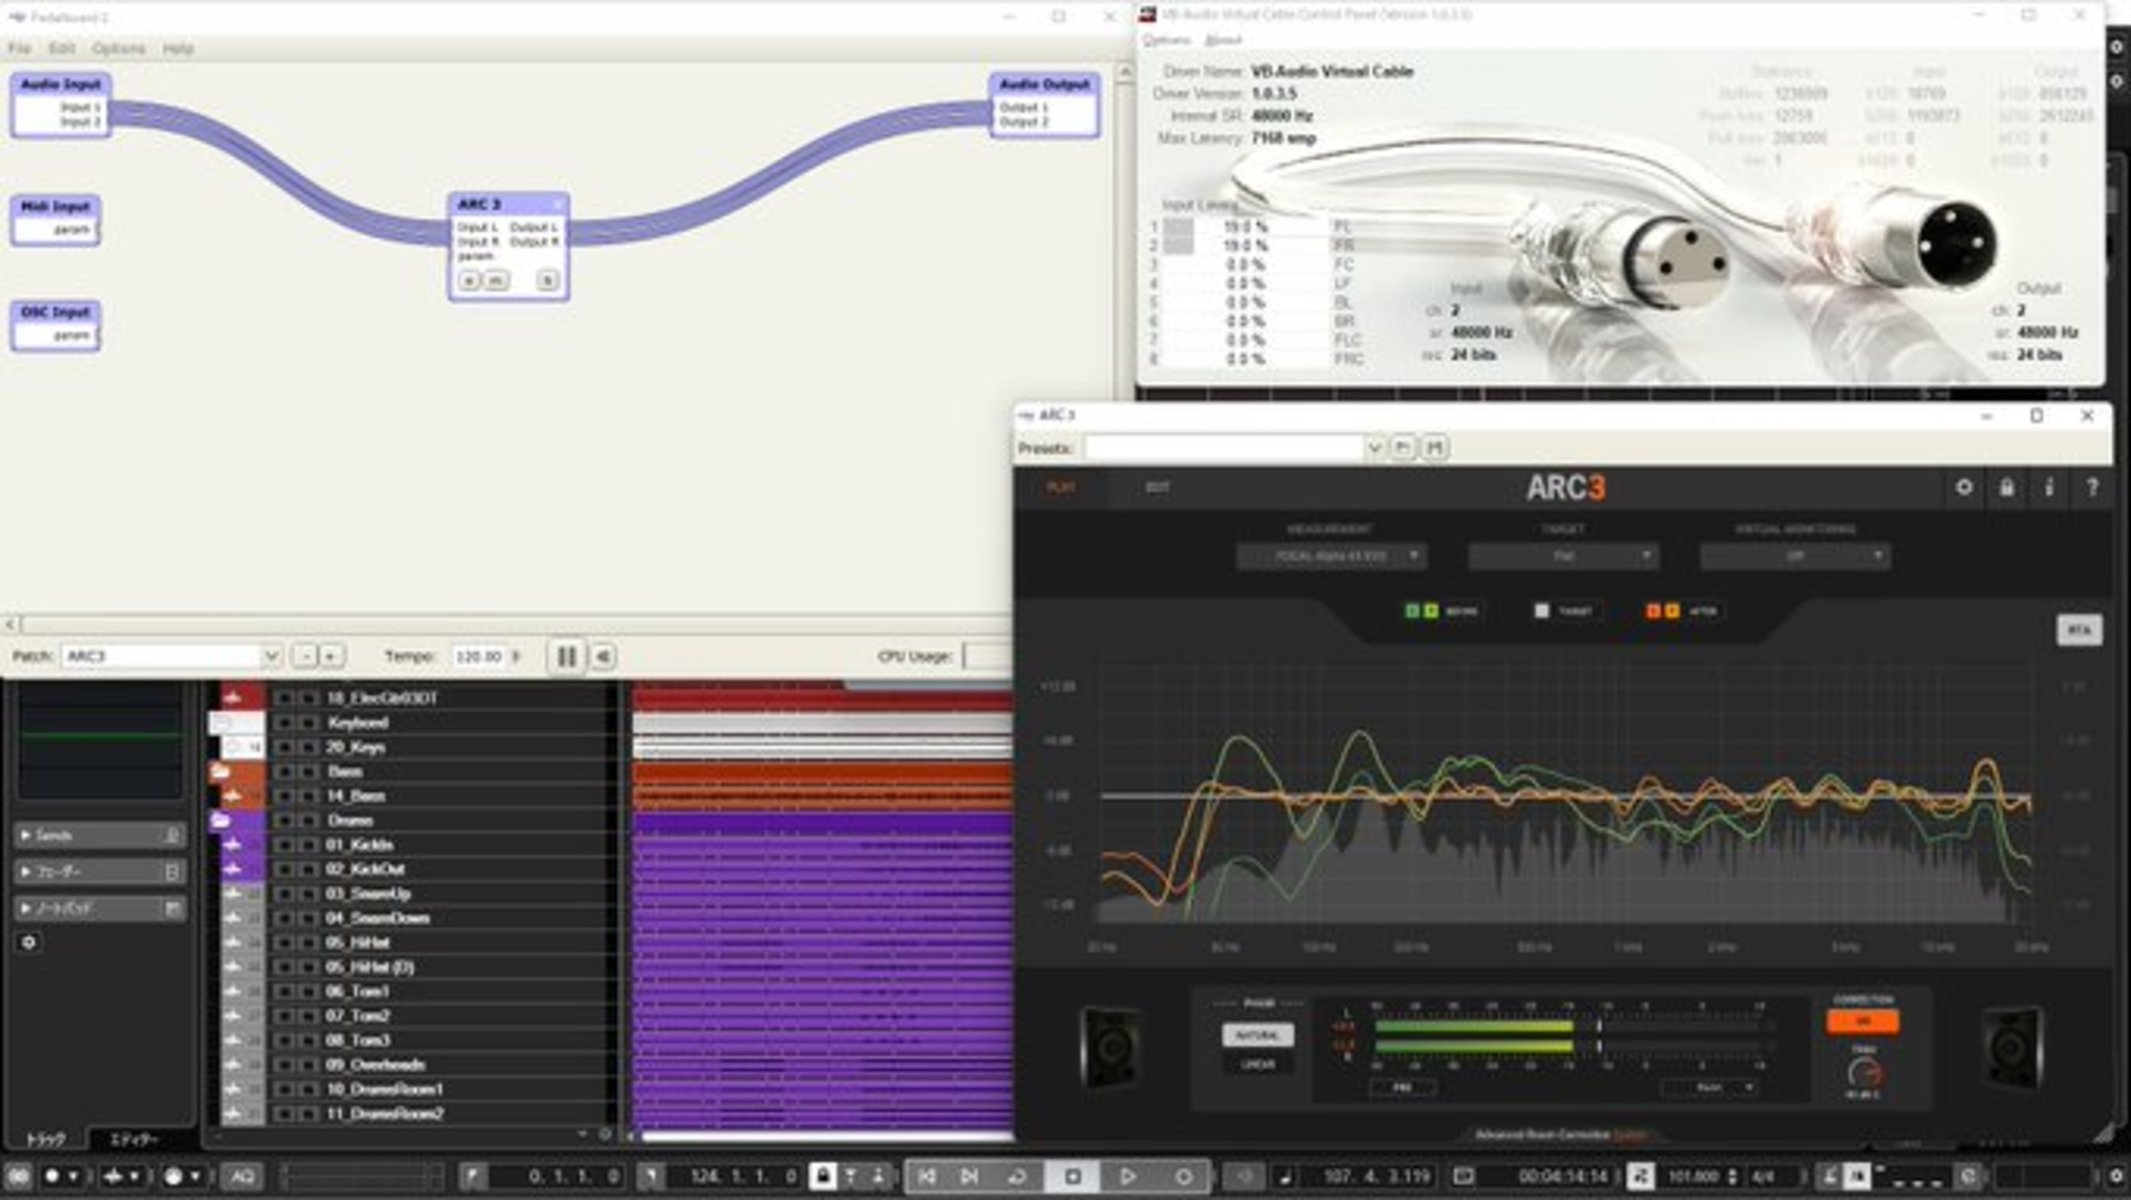This screenshot has height=1200, width=2131.
Task: Adjust the Trim knob in ARC3
Action: [1862, 1073]
